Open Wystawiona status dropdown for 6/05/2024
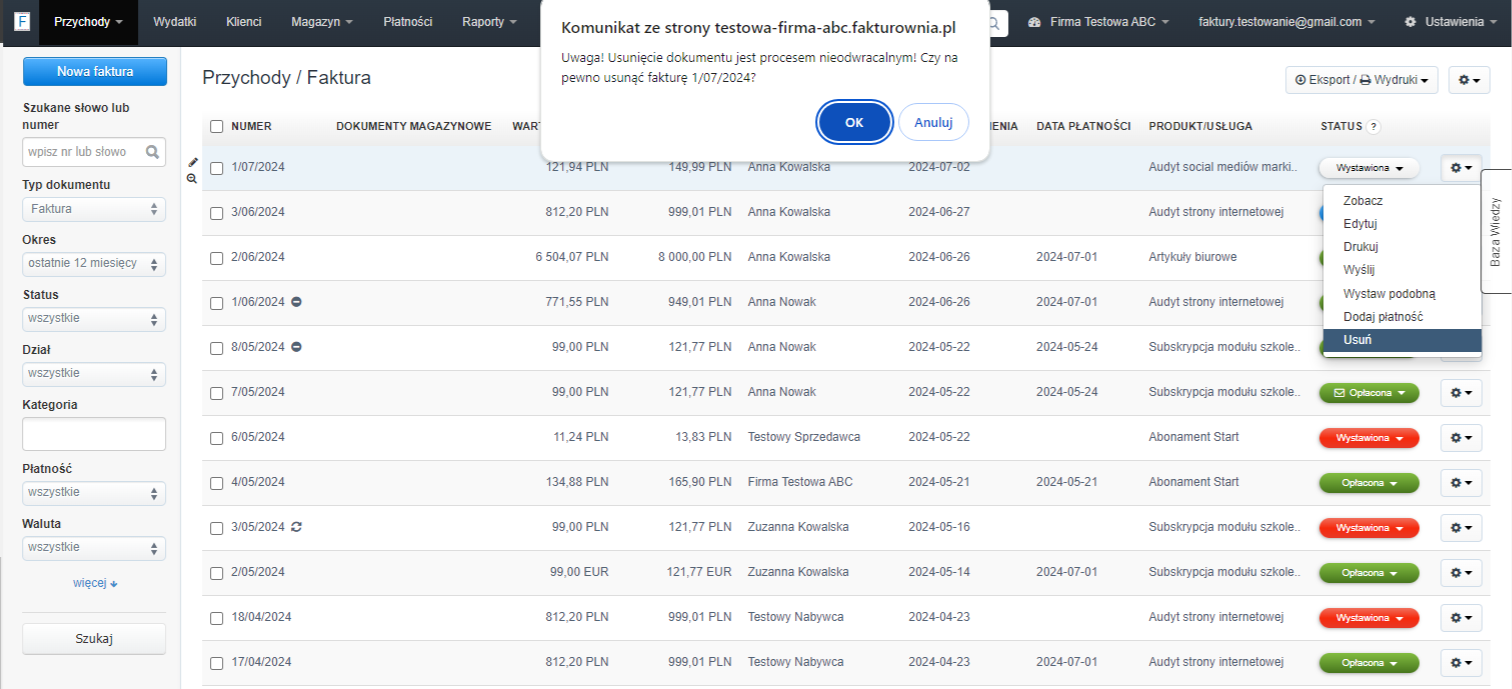Image resolution: width=1512 pixels, height=689 pixels. point(1369,438)
